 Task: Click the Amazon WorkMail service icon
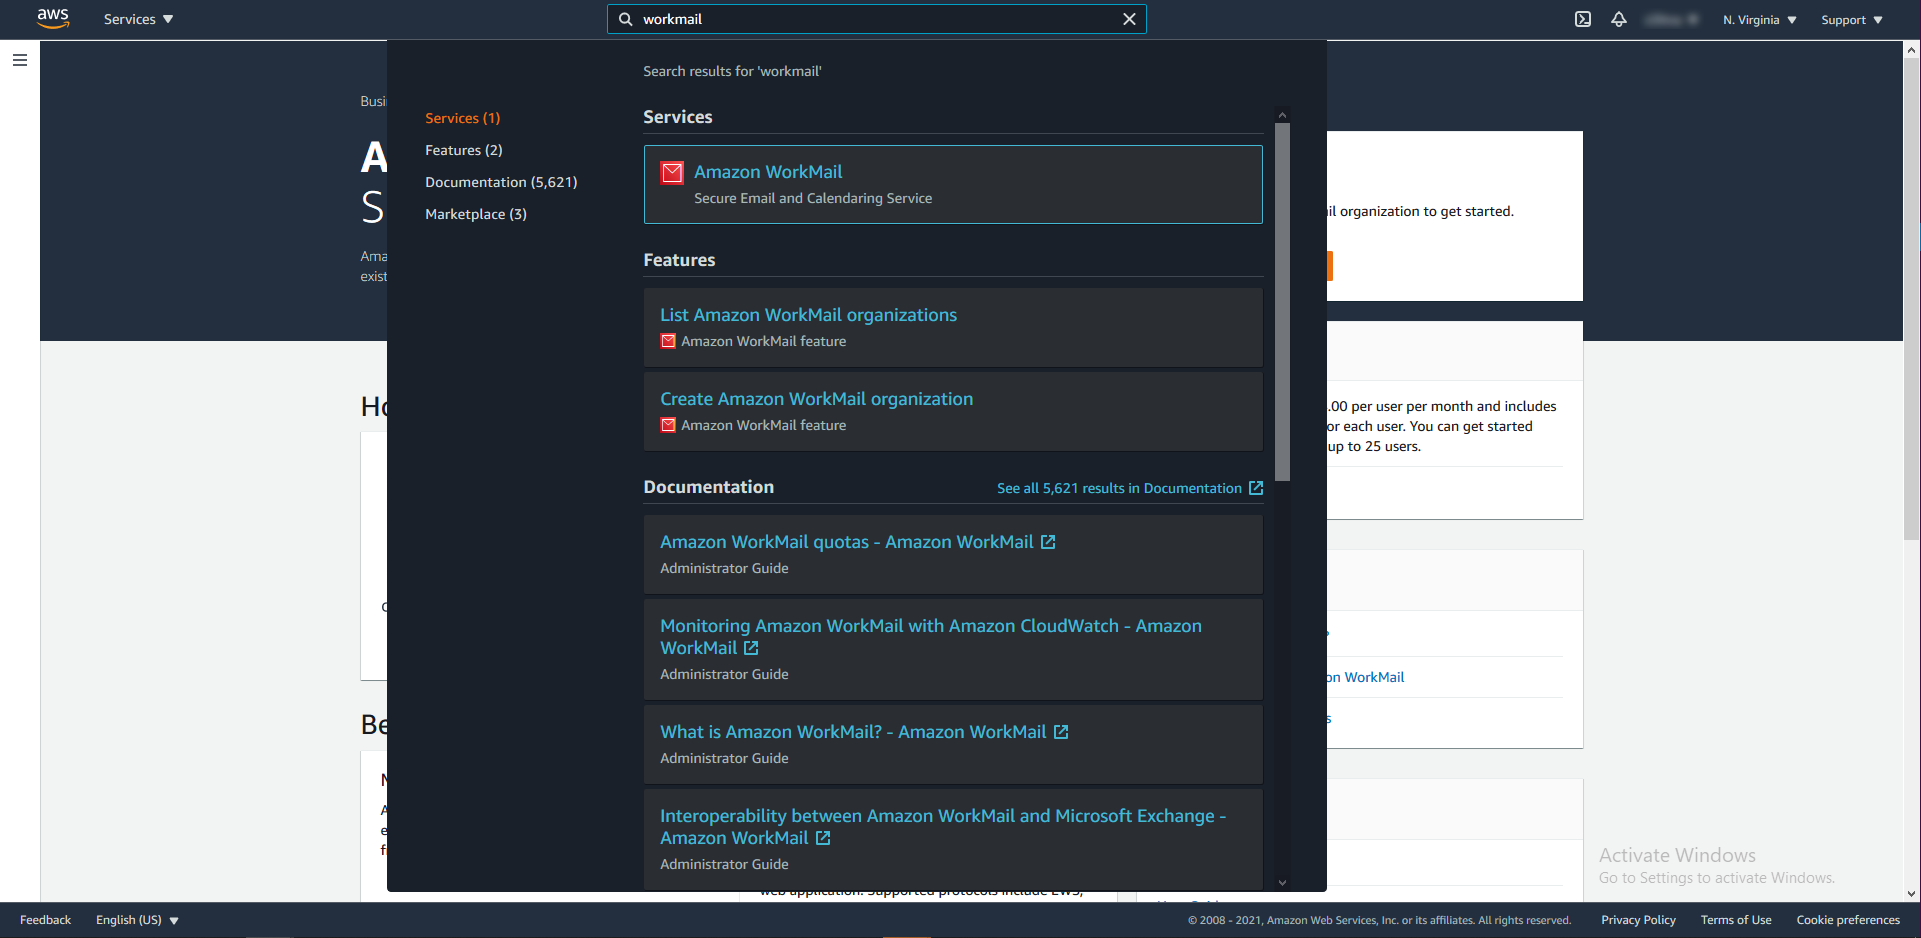click(x=672, y=173)
